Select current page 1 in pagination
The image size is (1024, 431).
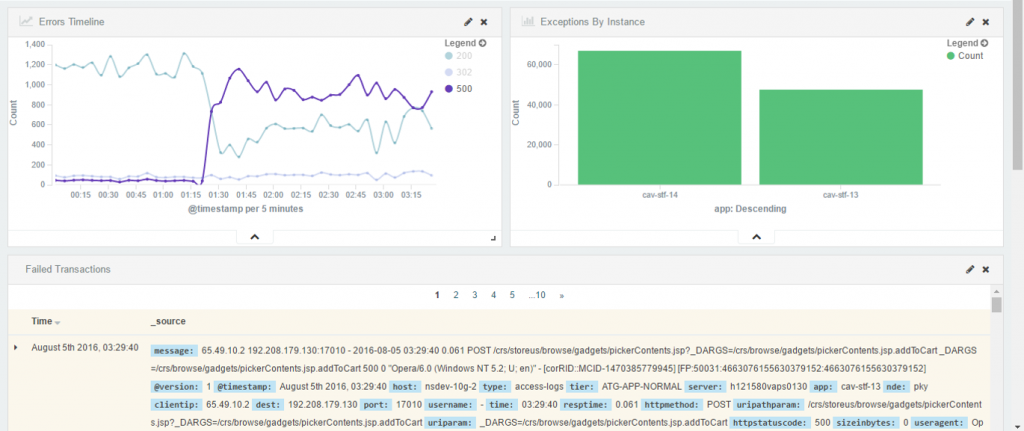[x=437, y=295]
